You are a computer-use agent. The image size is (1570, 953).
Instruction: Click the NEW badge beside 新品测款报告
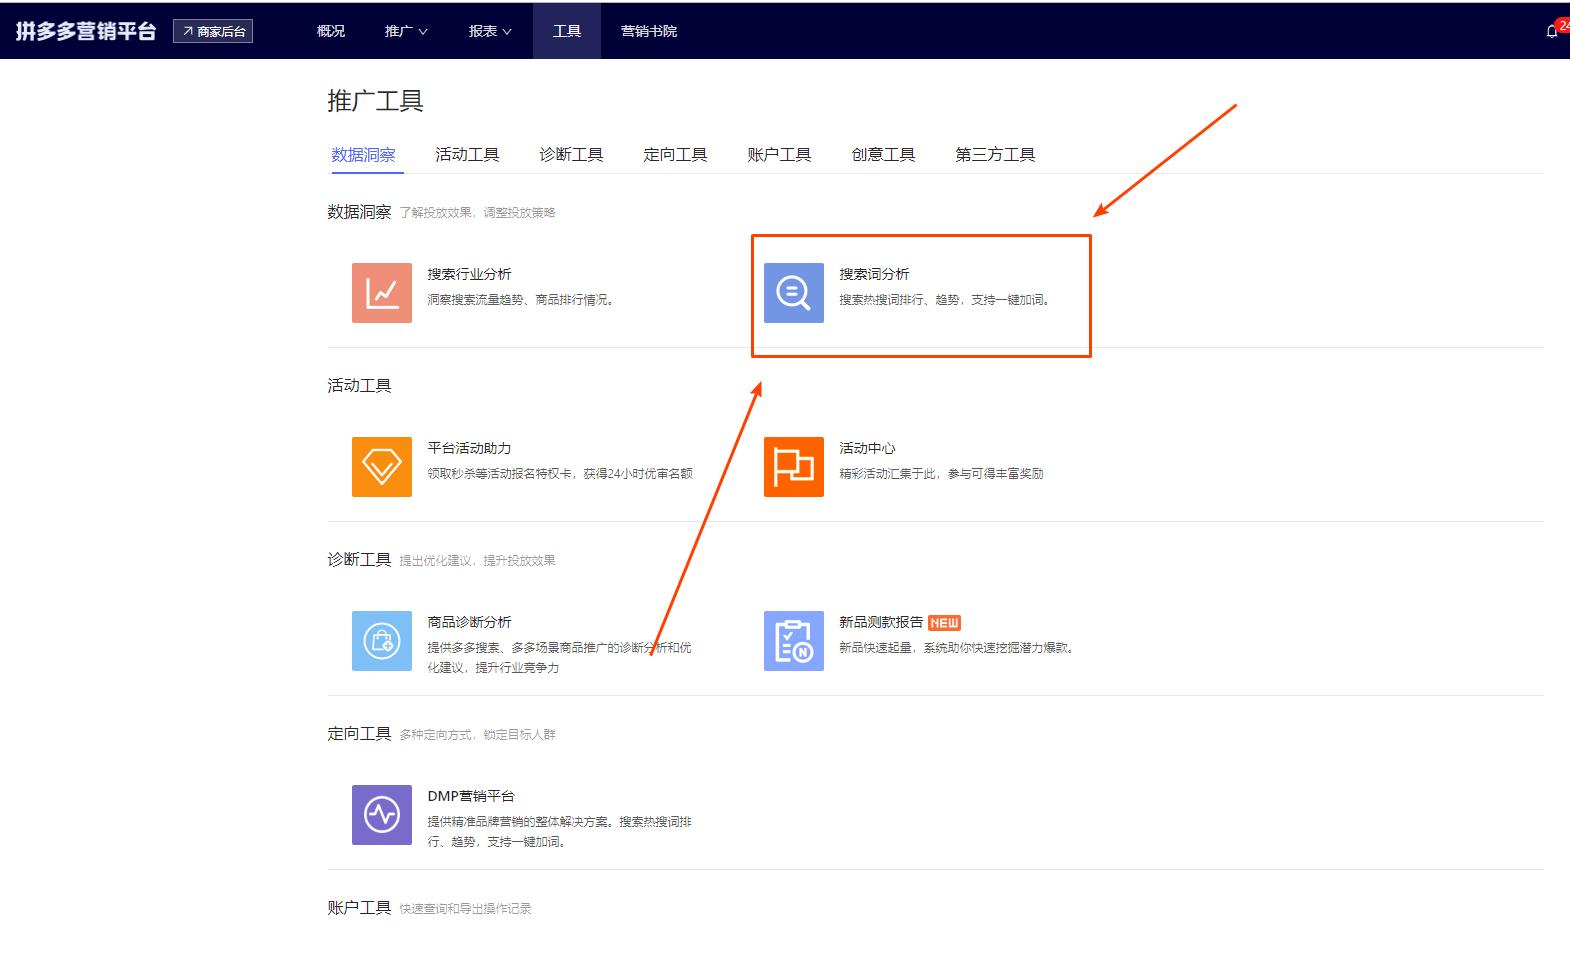click(x=944, y=622)
